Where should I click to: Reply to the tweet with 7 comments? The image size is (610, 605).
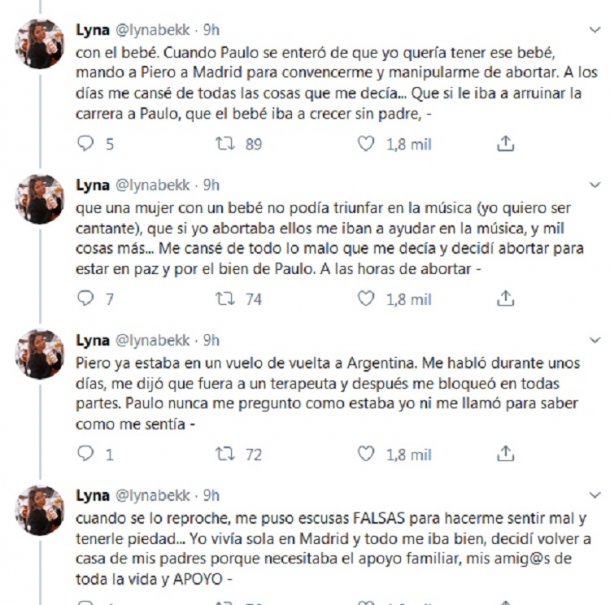click(x=86, y=298)
